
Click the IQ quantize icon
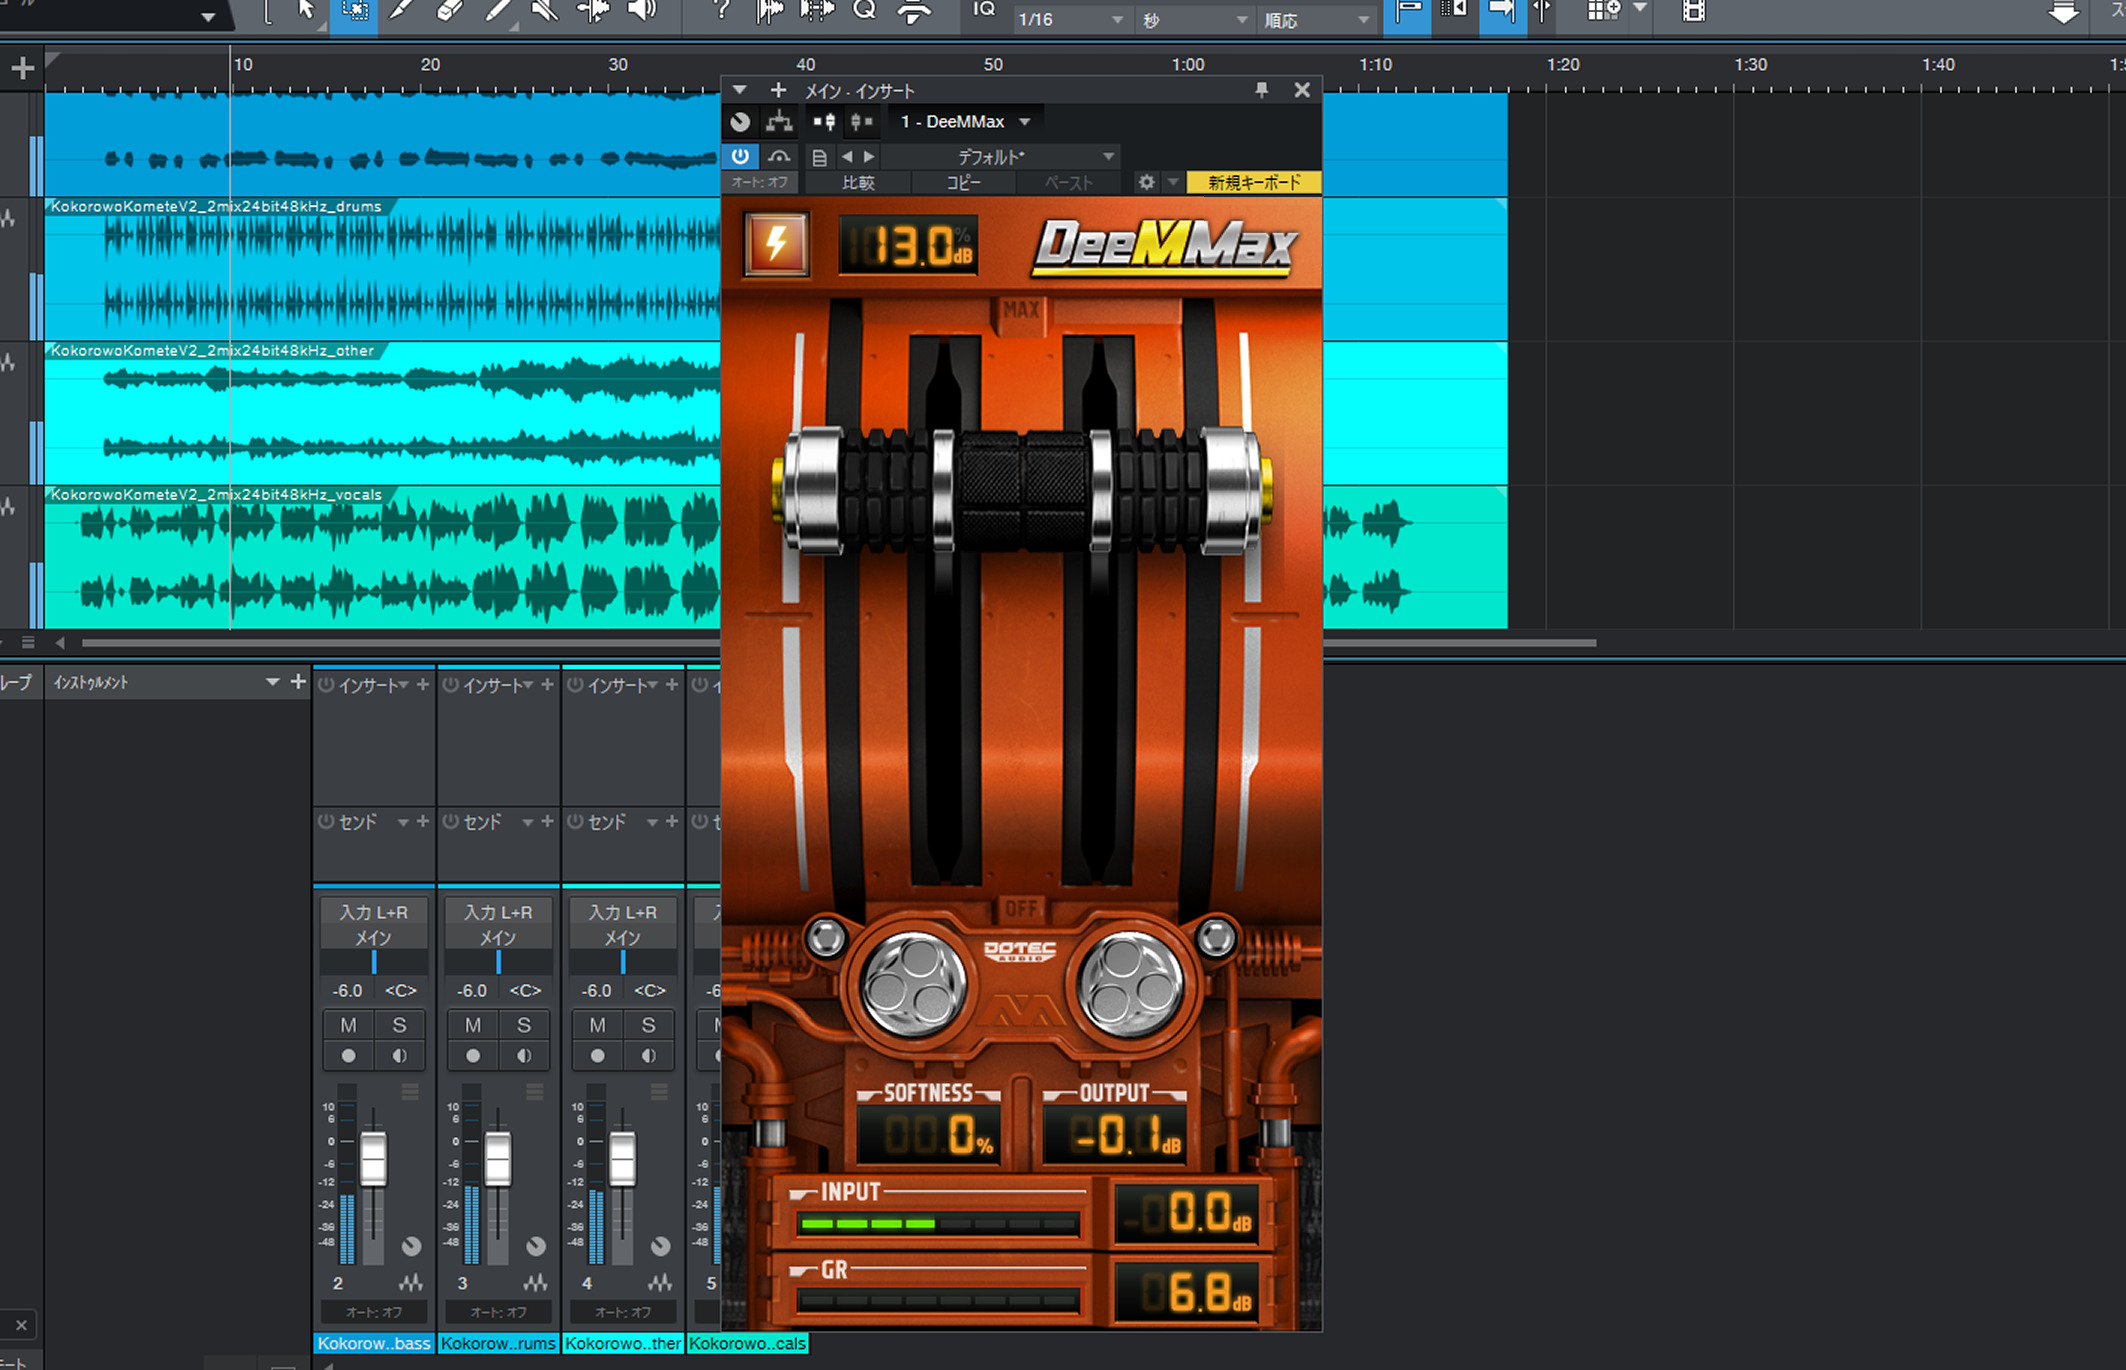984,10
